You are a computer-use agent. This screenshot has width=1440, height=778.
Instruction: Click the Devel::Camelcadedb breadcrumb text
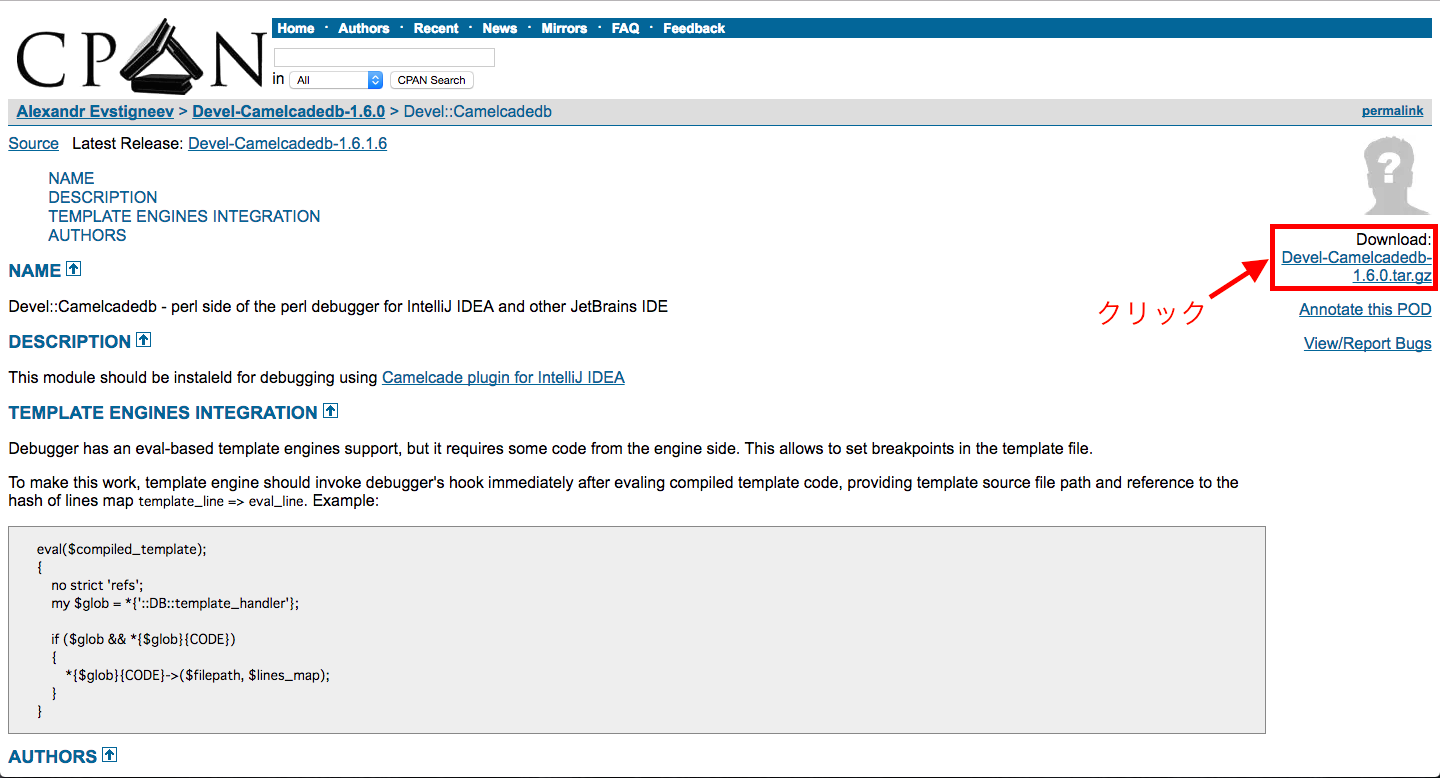tap(478, 111)
